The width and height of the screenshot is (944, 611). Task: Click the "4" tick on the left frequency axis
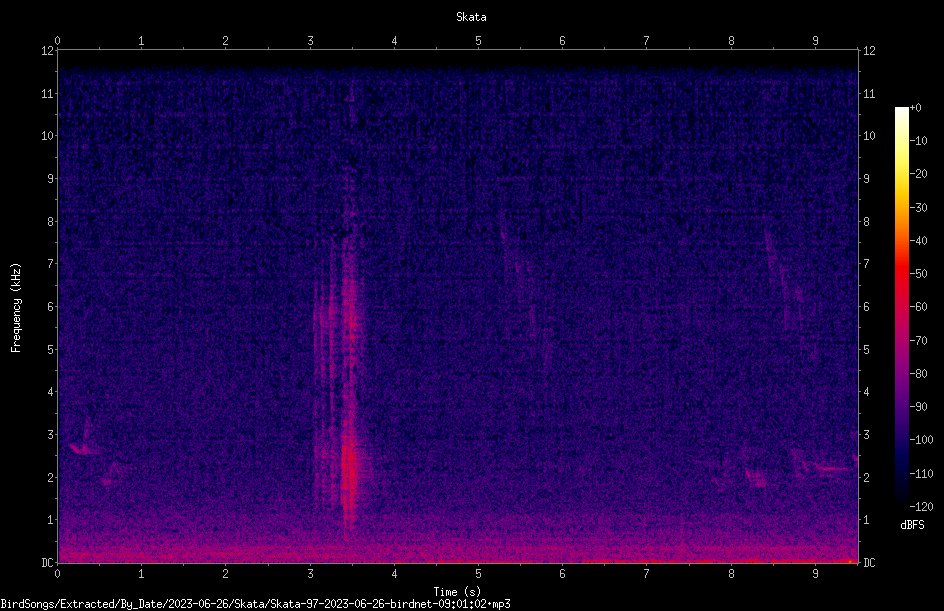tap(50, 392)
